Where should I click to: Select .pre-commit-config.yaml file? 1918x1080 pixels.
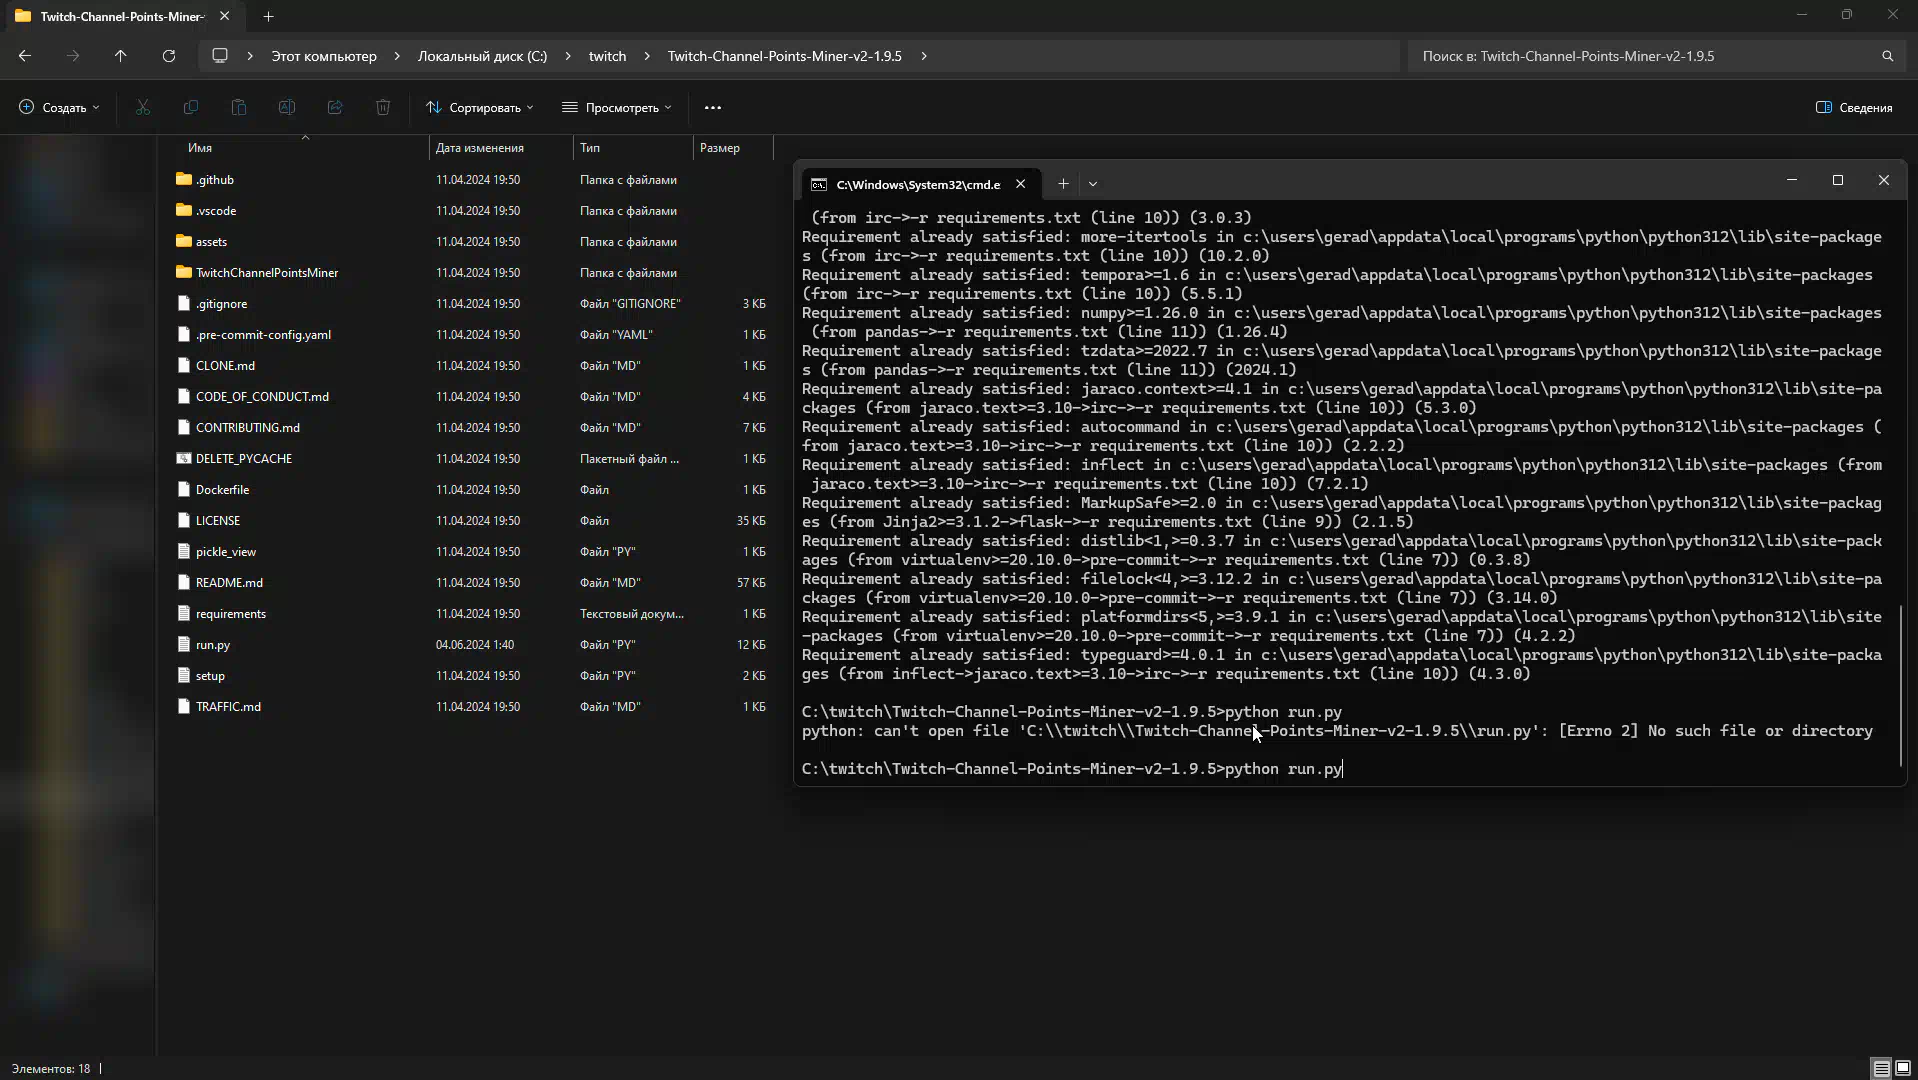click(263, 334)
